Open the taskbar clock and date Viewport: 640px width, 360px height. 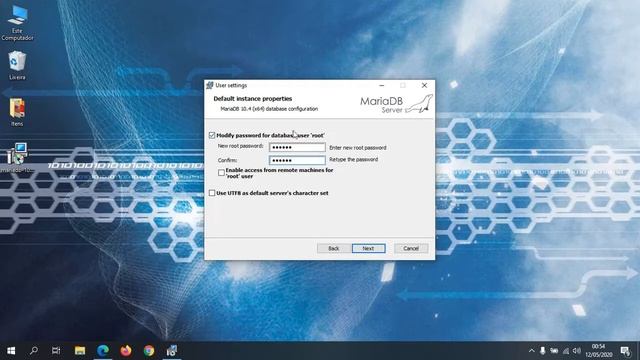pos(599,351)
